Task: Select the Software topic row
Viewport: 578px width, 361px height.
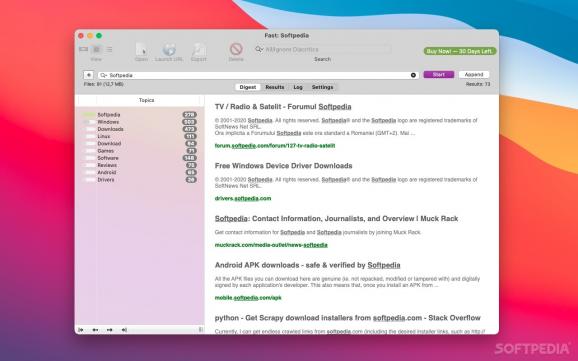Action: coord(139,158)
